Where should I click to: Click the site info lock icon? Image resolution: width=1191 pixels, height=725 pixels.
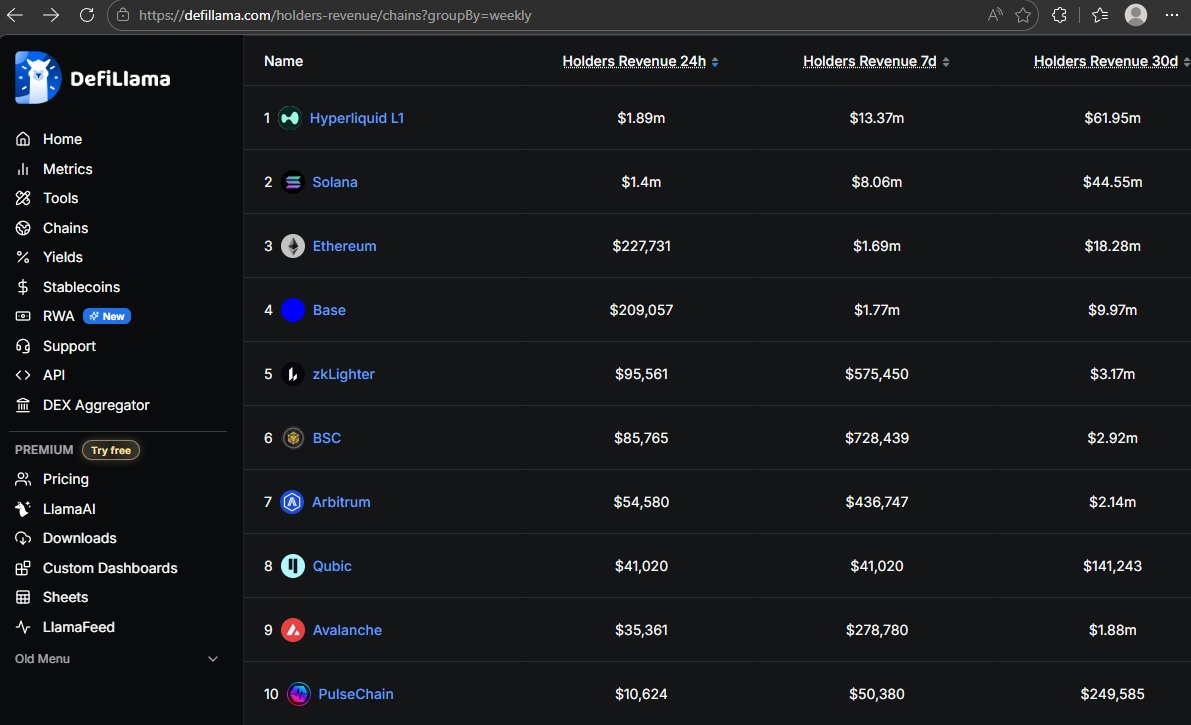[123, 15]
